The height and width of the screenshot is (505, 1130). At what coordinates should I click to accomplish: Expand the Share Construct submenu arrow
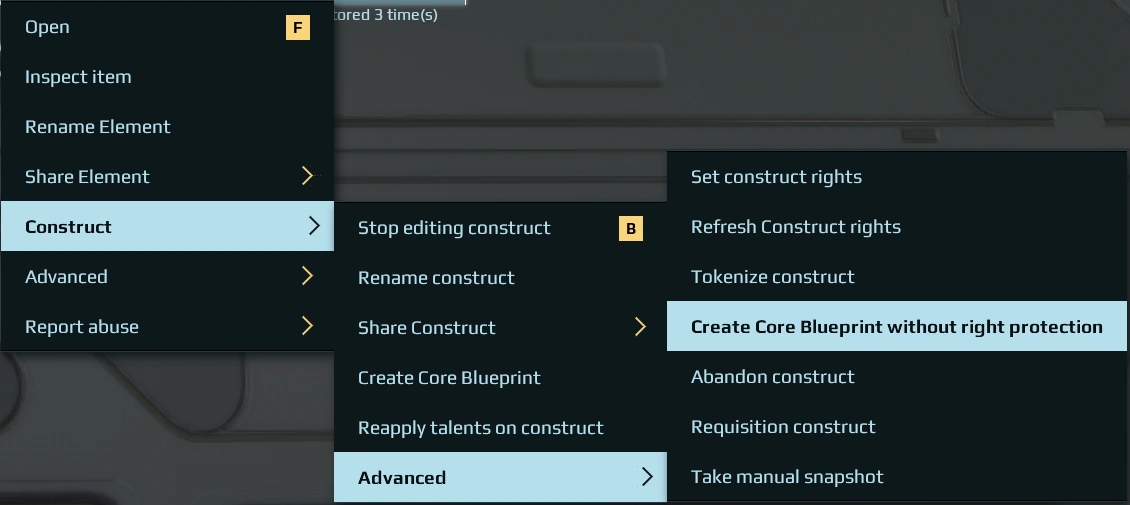[641, 328]
